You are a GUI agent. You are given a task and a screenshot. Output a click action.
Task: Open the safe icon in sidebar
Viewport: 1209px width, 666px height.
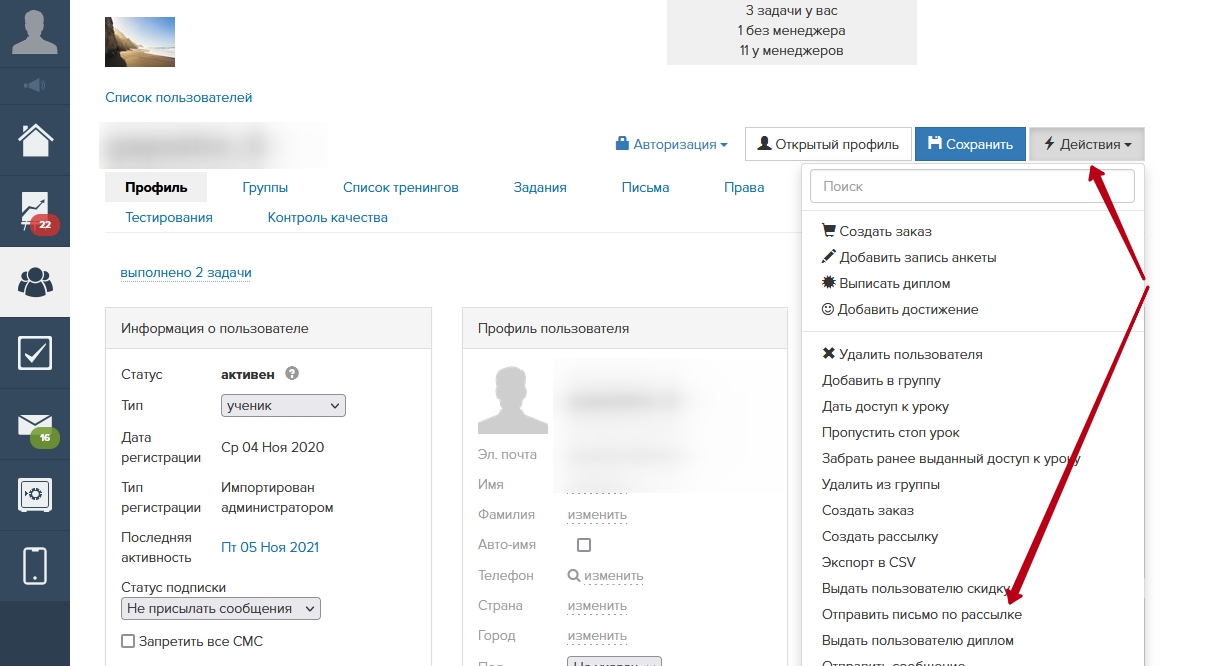[35, 494]
